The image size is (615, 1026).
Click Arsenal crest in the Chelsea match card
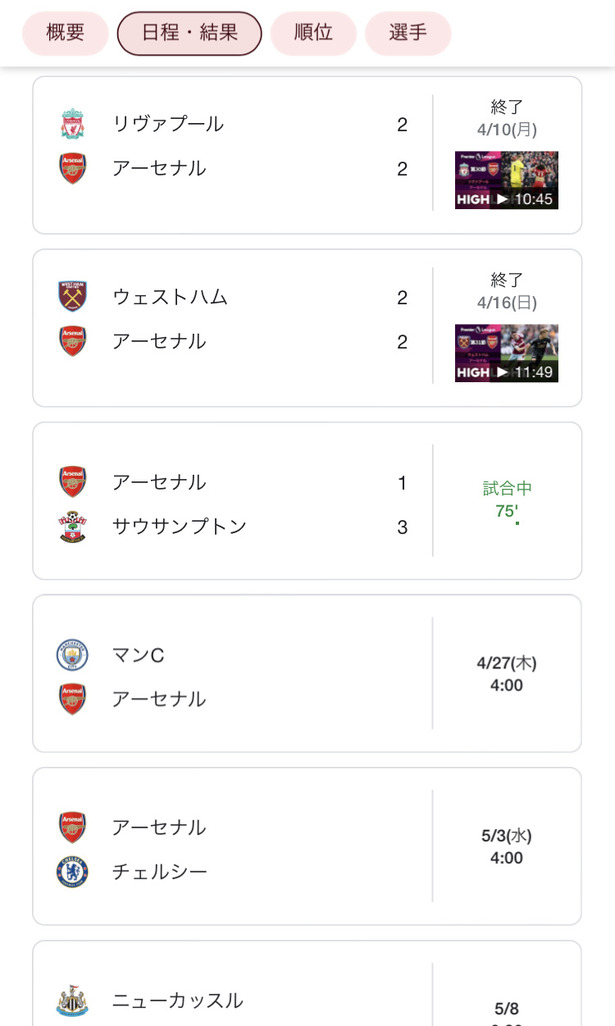72,828
